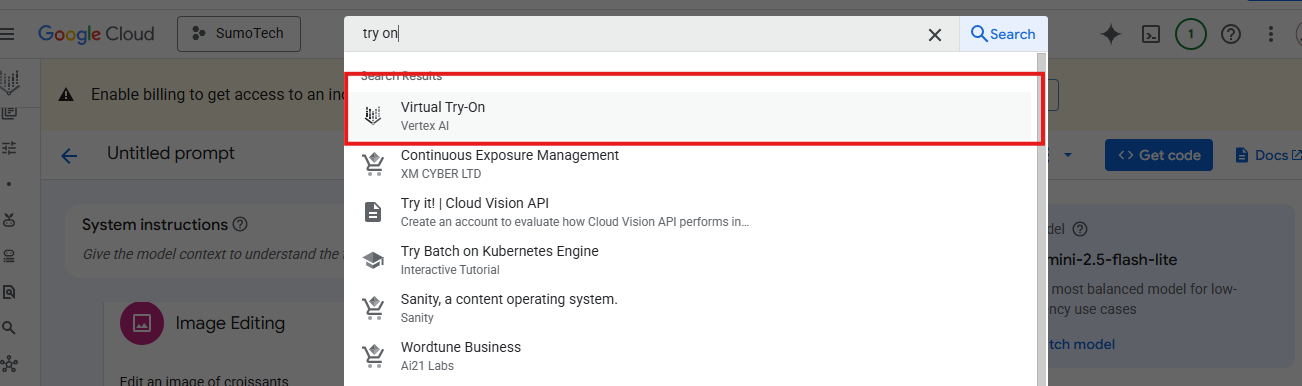Open Try Batch on Kubernetes Engine tutorial

coord(690,259)
